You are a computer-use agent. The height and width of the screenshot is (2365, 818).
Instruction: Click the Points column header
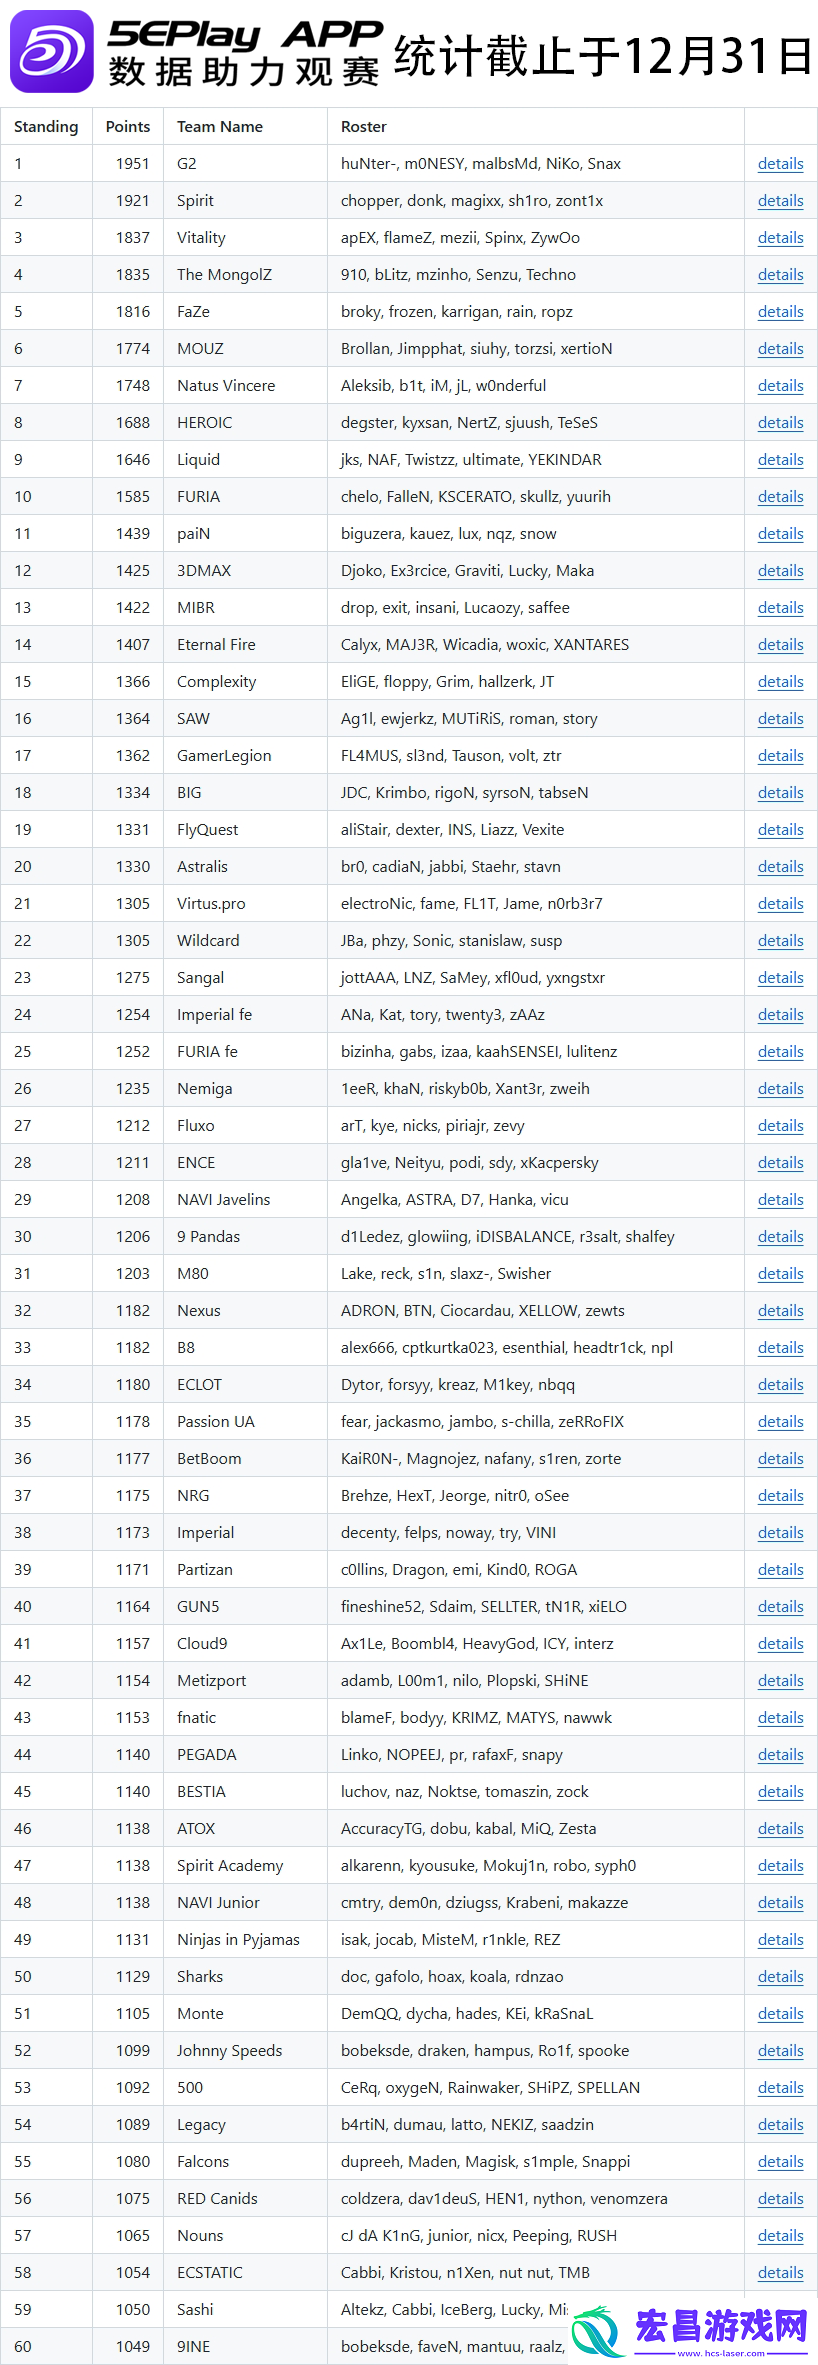128,127
